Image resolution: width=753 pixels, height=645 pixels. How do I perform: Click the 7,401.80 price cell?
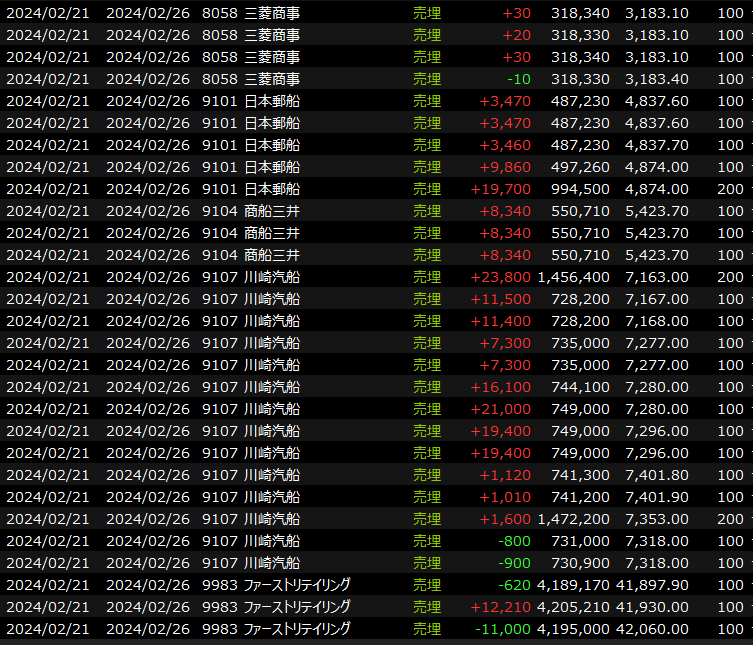point(656,475)
